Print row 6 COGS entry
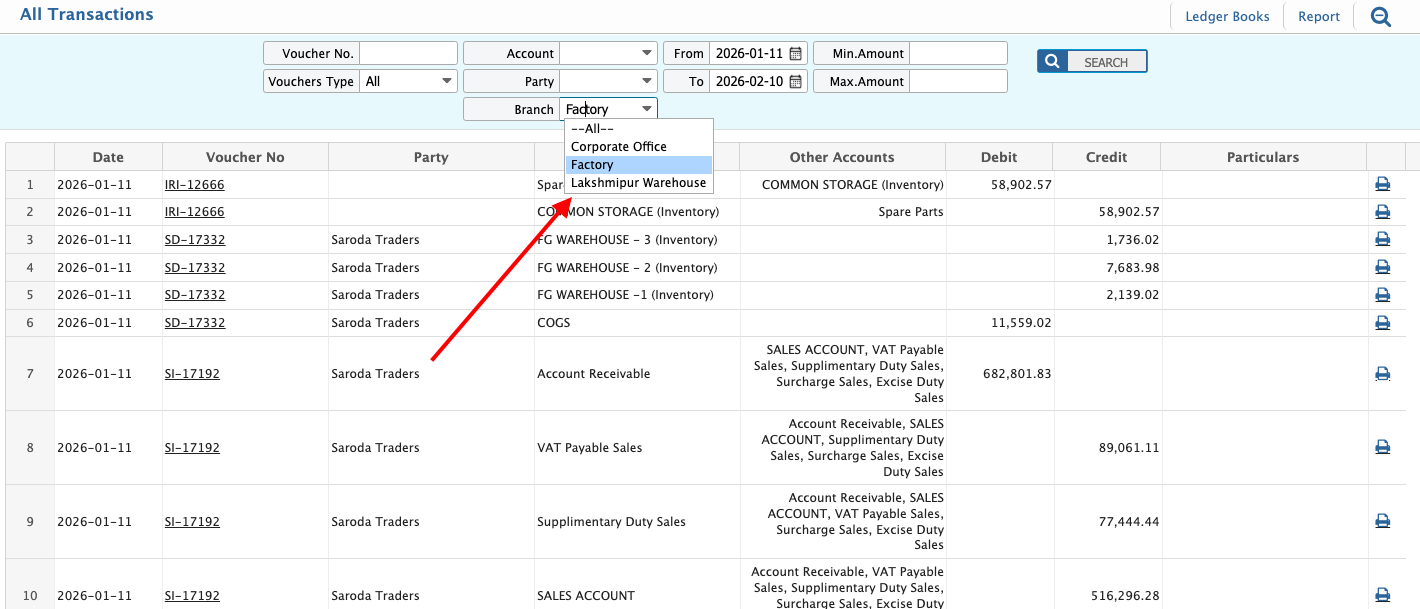 tap(1382, 323)
